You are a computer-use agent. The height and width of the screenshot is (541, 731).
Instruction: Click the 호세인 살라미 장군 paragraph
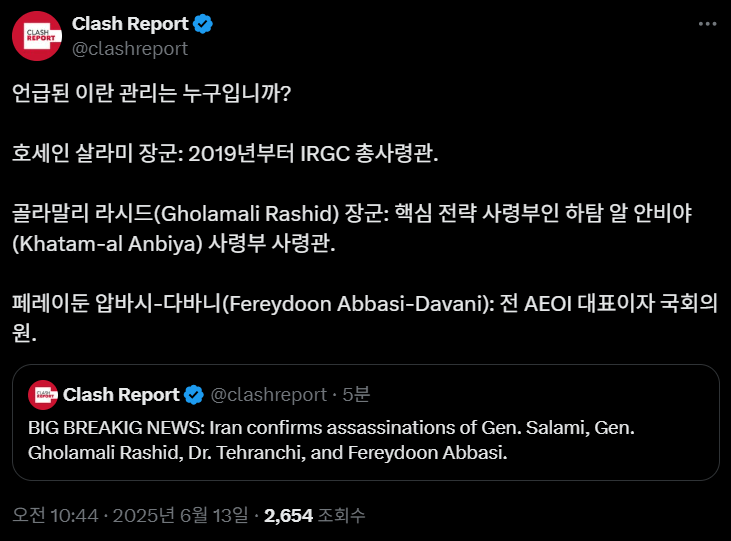pos(225,153)
